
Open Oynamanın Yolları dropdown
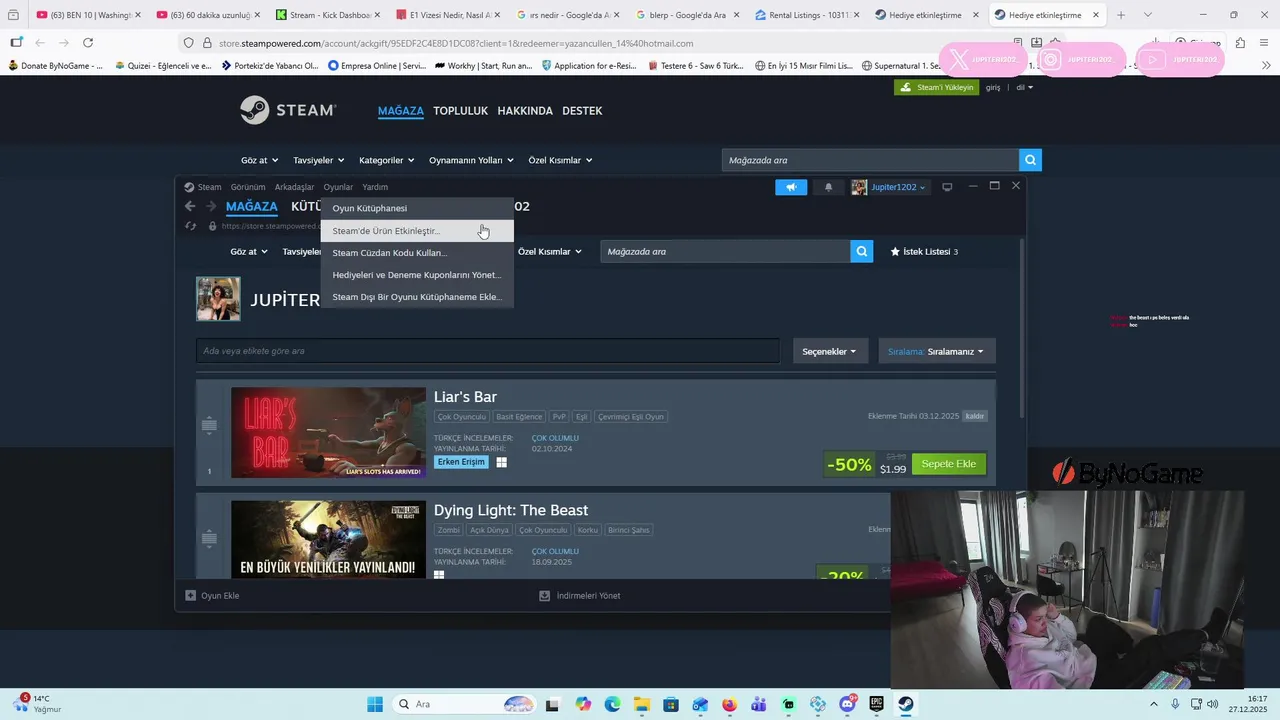[x=471, y=160]
